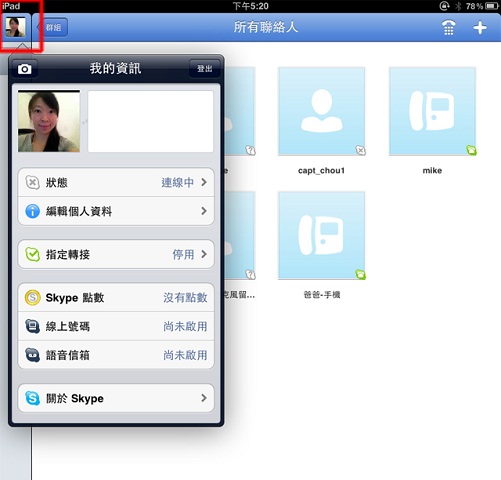Image resolution: width=501 pixels, height=480 pixels.
Task: Click the status icon beside 狀態
Action: 32,182
